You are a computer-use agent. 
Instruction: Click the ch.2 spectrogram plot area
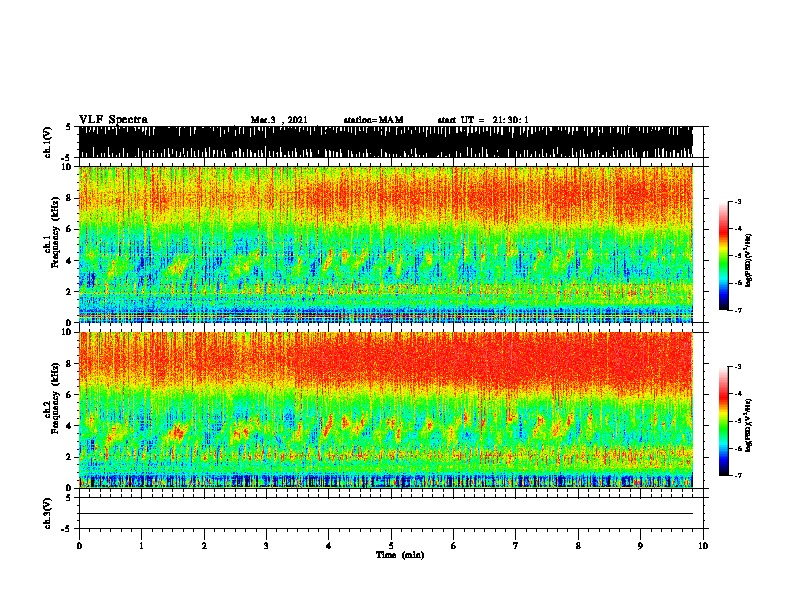386,410
